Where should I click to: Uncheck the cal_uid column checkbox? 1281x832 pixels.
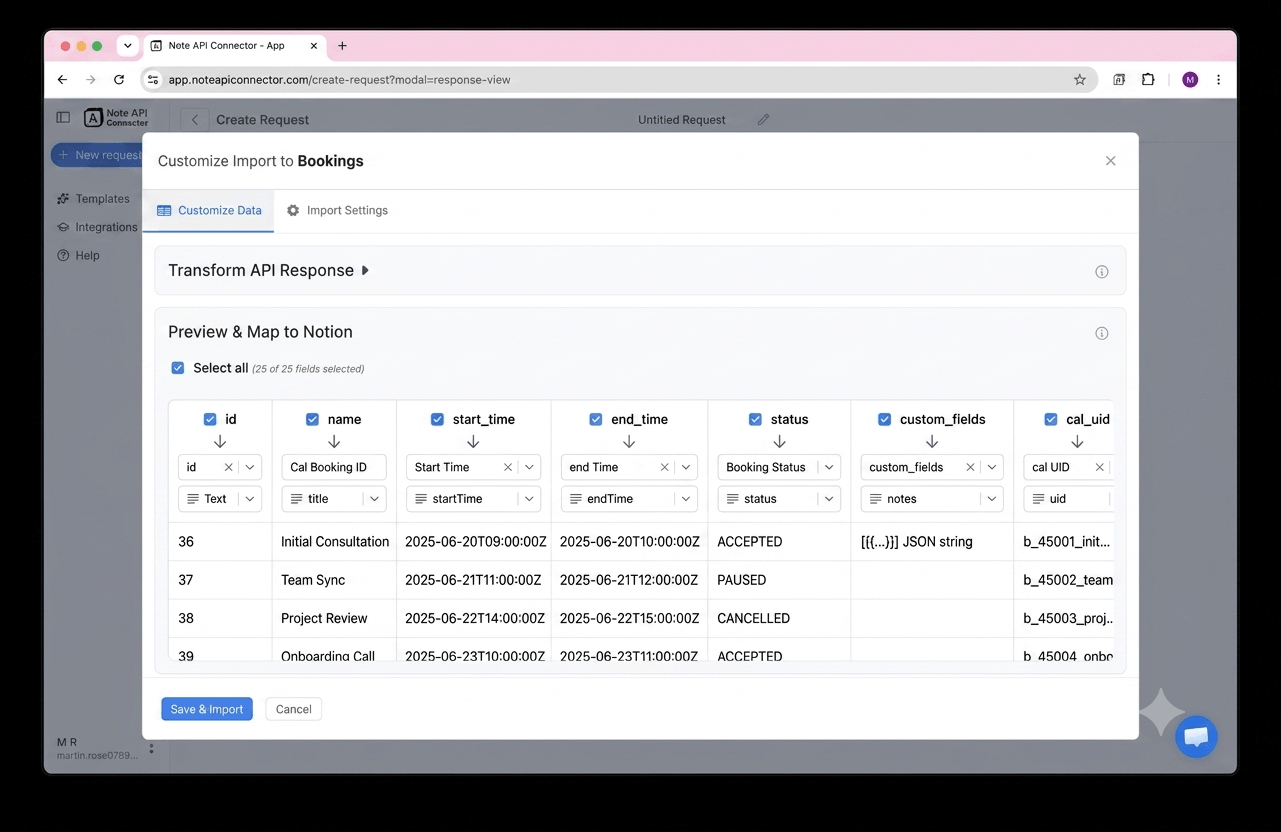coord(1051,420)
